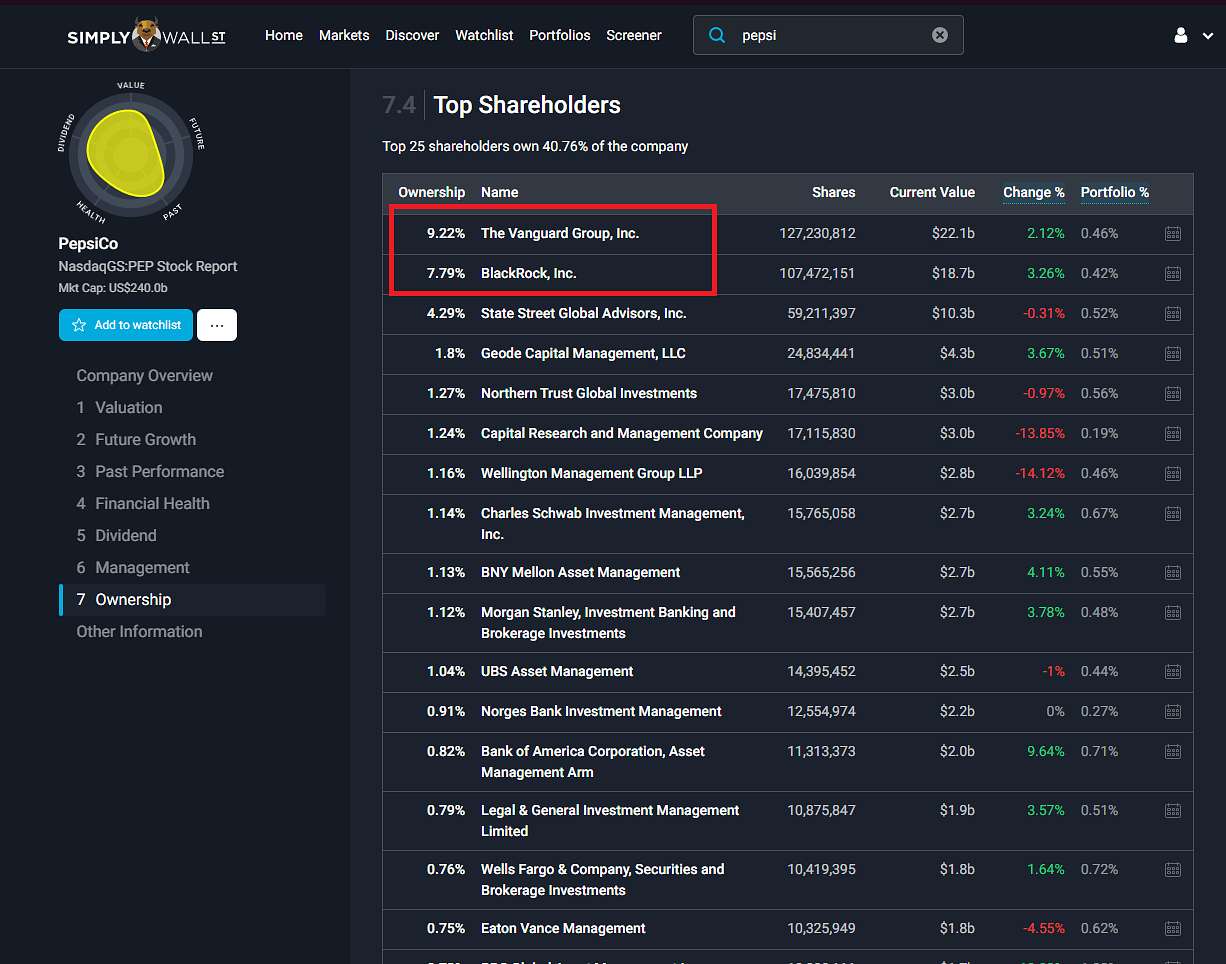This screenshot has width=1226, height=964.
Task: Open the Watchlist page
Action: pos(484,35)
